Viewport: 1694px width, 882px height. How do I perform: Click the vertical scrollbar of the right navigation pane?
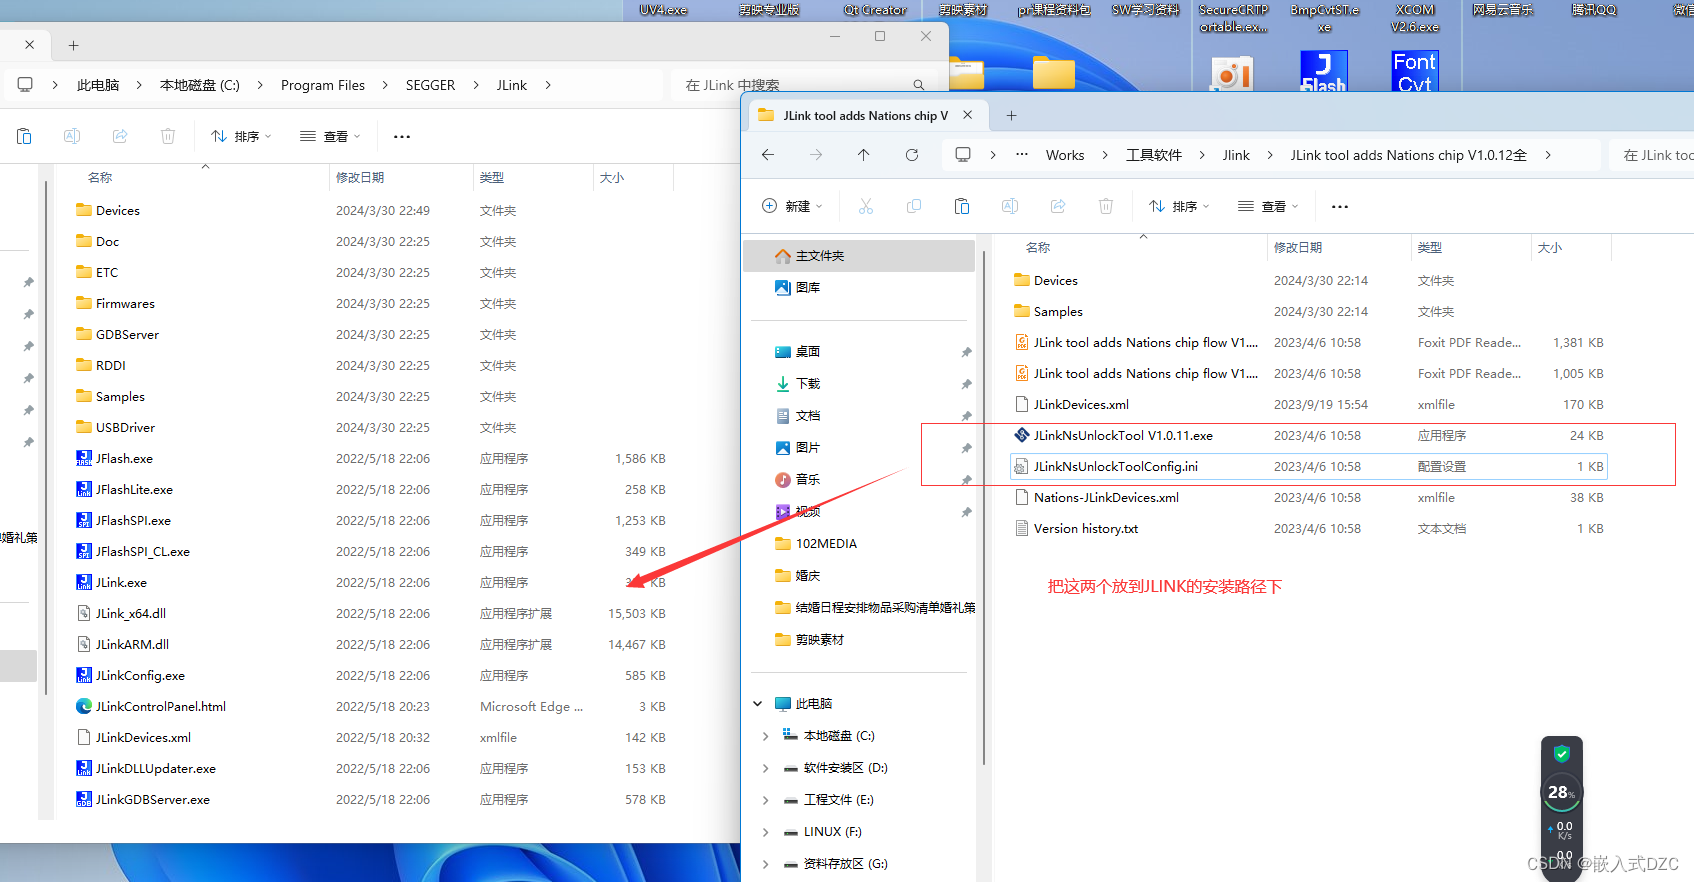click(984, 510)
